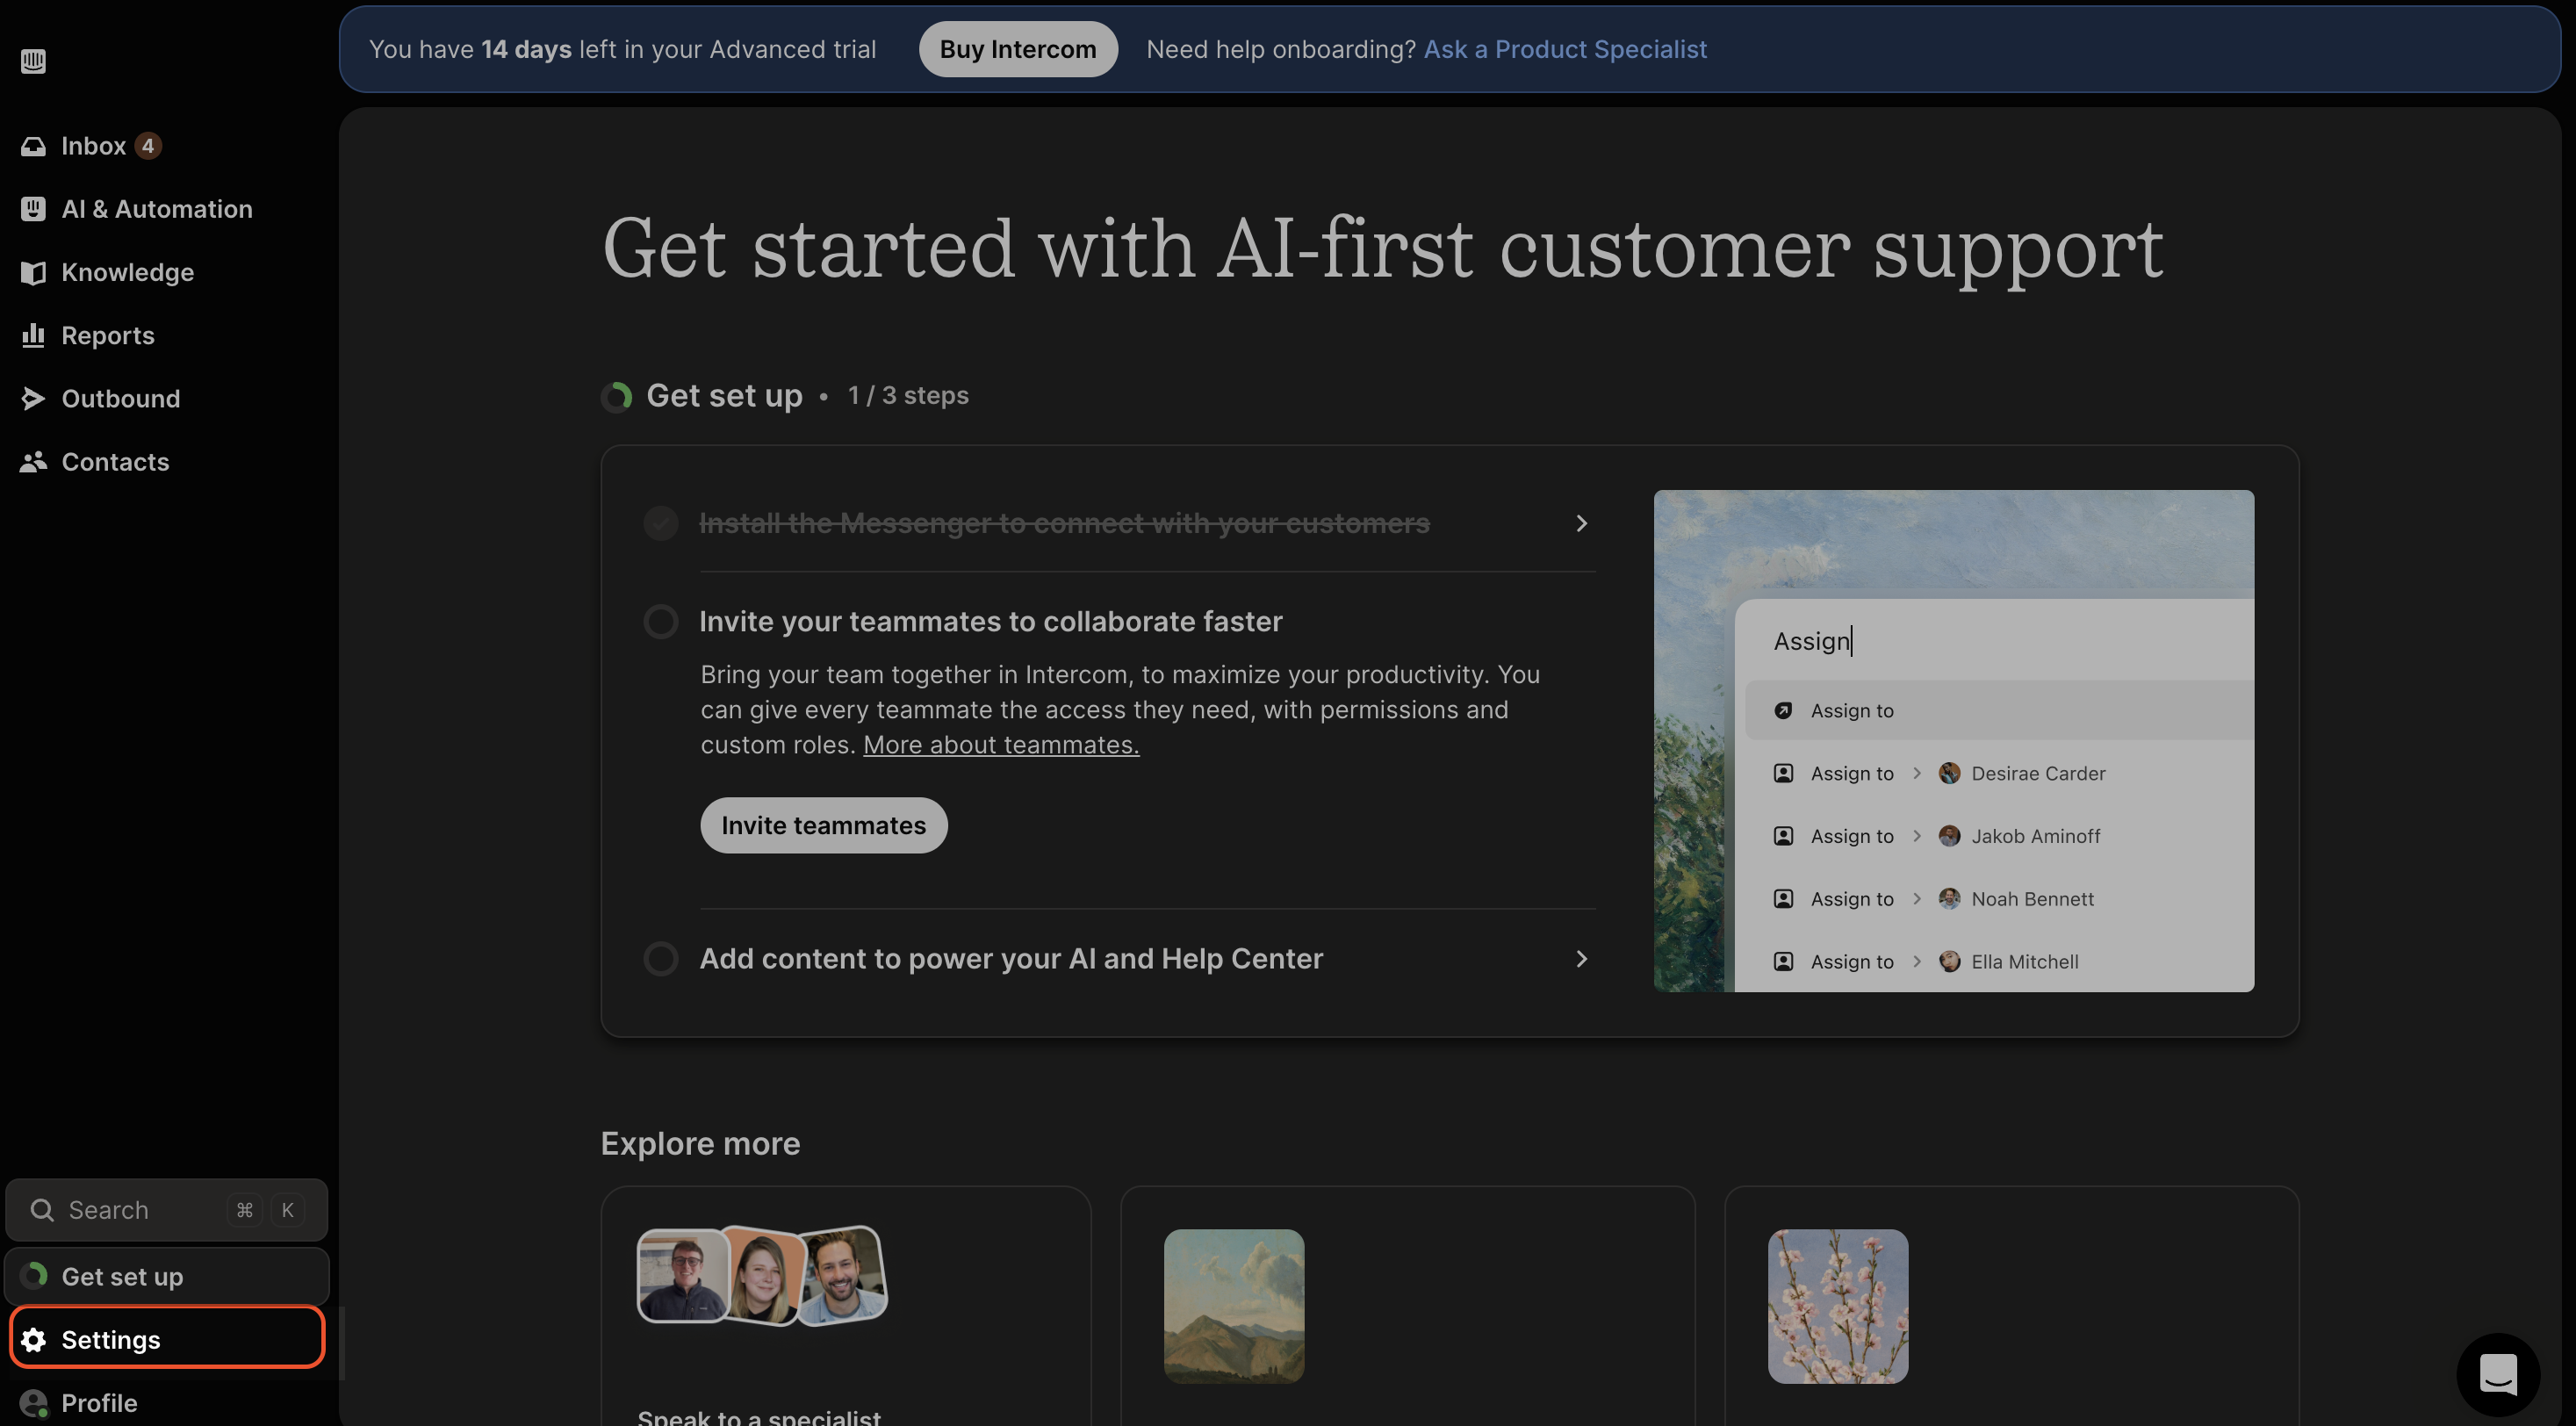The image size is (2576, 1426).
Task: Expand the Install the Messenger step chevron
Action: [x=1581, y=523]
